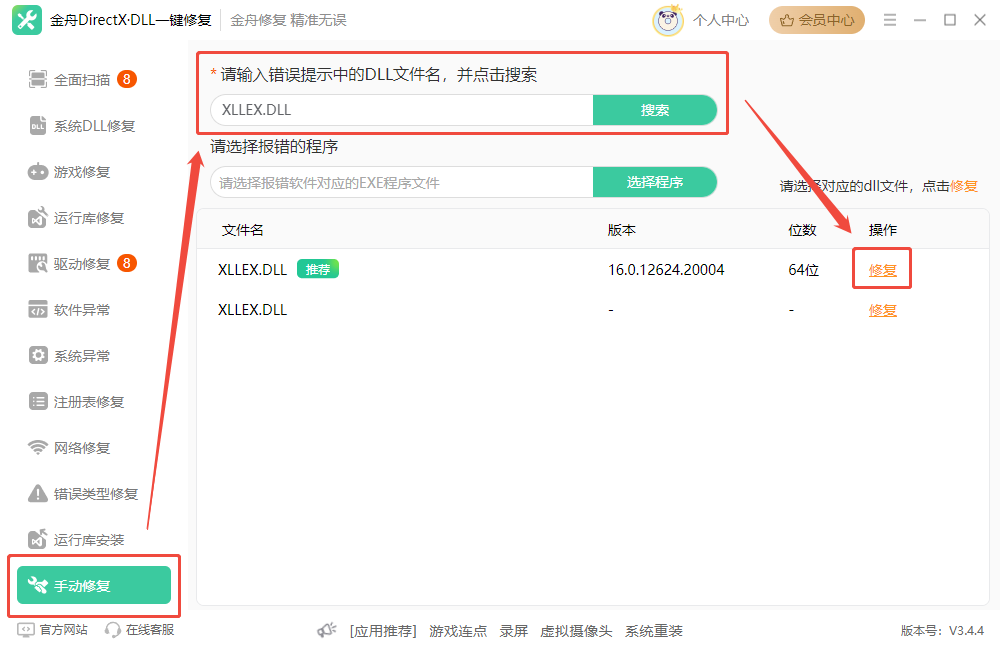The width and height of the screenshot is (1000, 650).
Task: Select 系统DLL修复 in sidebar
Action: point(94,126)
